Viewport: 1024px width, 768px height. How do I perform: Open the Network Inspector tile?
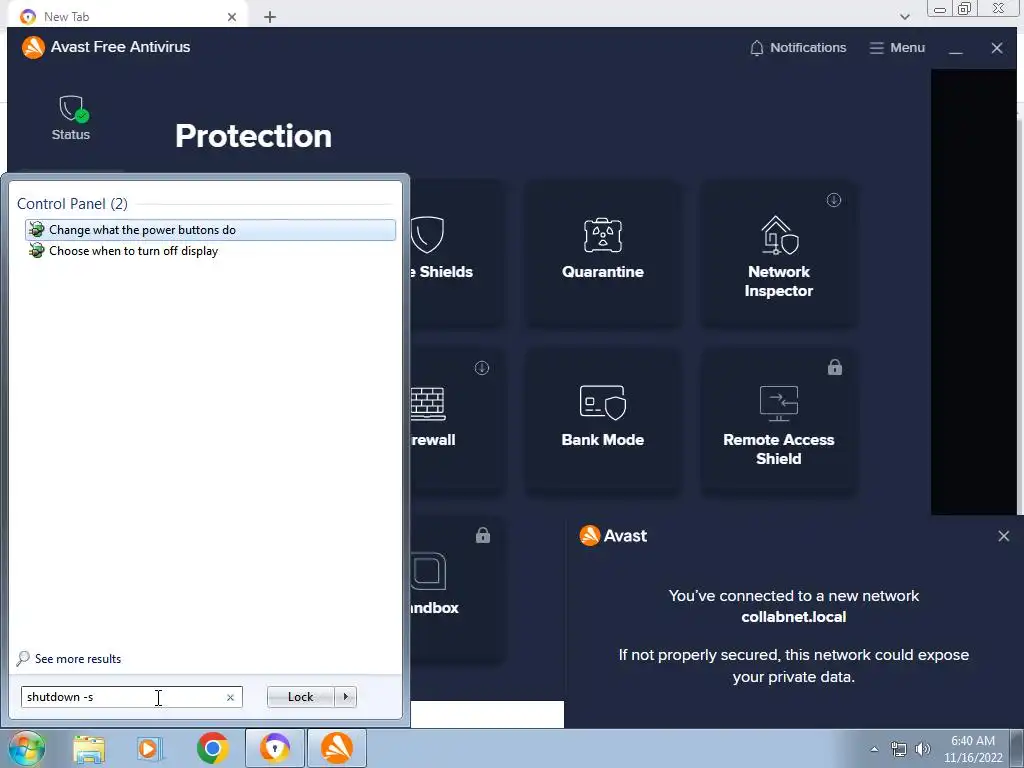pos(778,254)
